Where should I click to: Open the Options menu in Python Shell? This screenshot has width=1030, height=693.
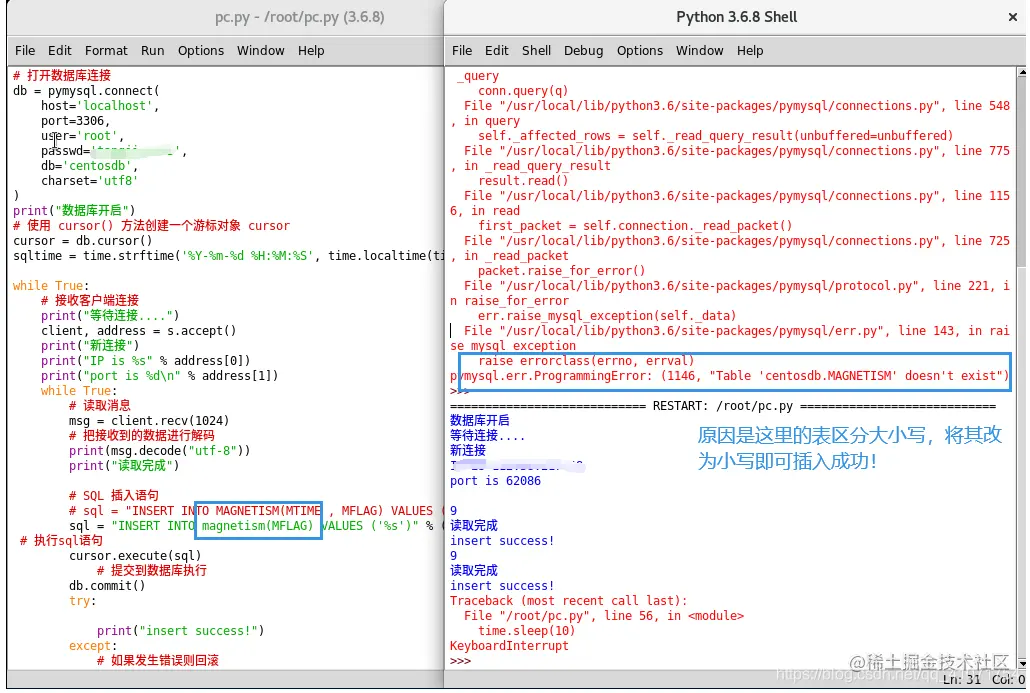point(639,51)
